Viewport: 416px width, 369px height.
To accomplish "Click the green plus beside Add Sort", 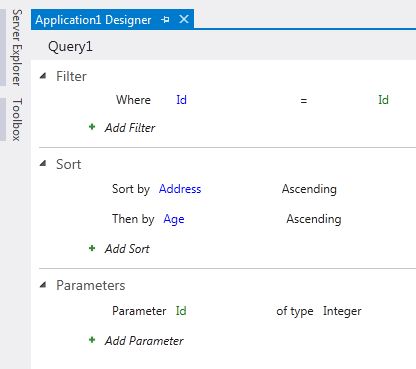I will 92,248.
